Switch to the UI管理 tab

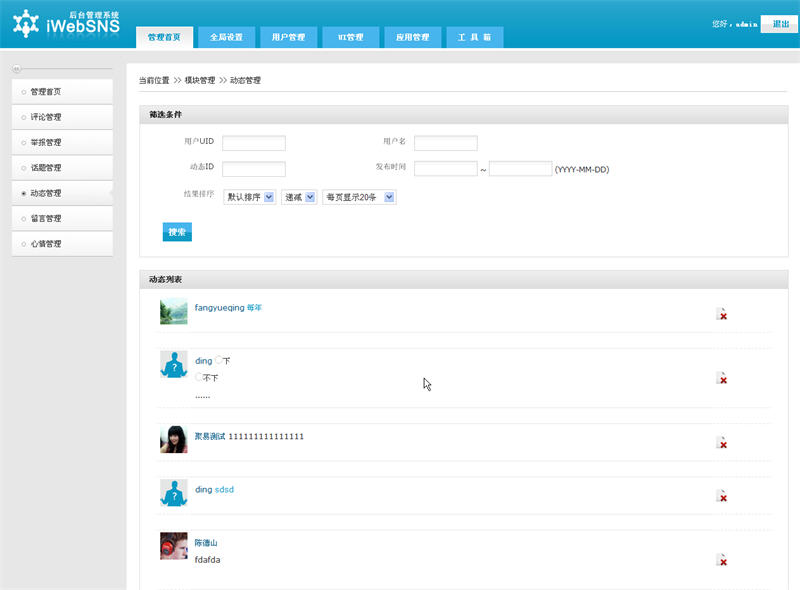click(x=351, y=37)
